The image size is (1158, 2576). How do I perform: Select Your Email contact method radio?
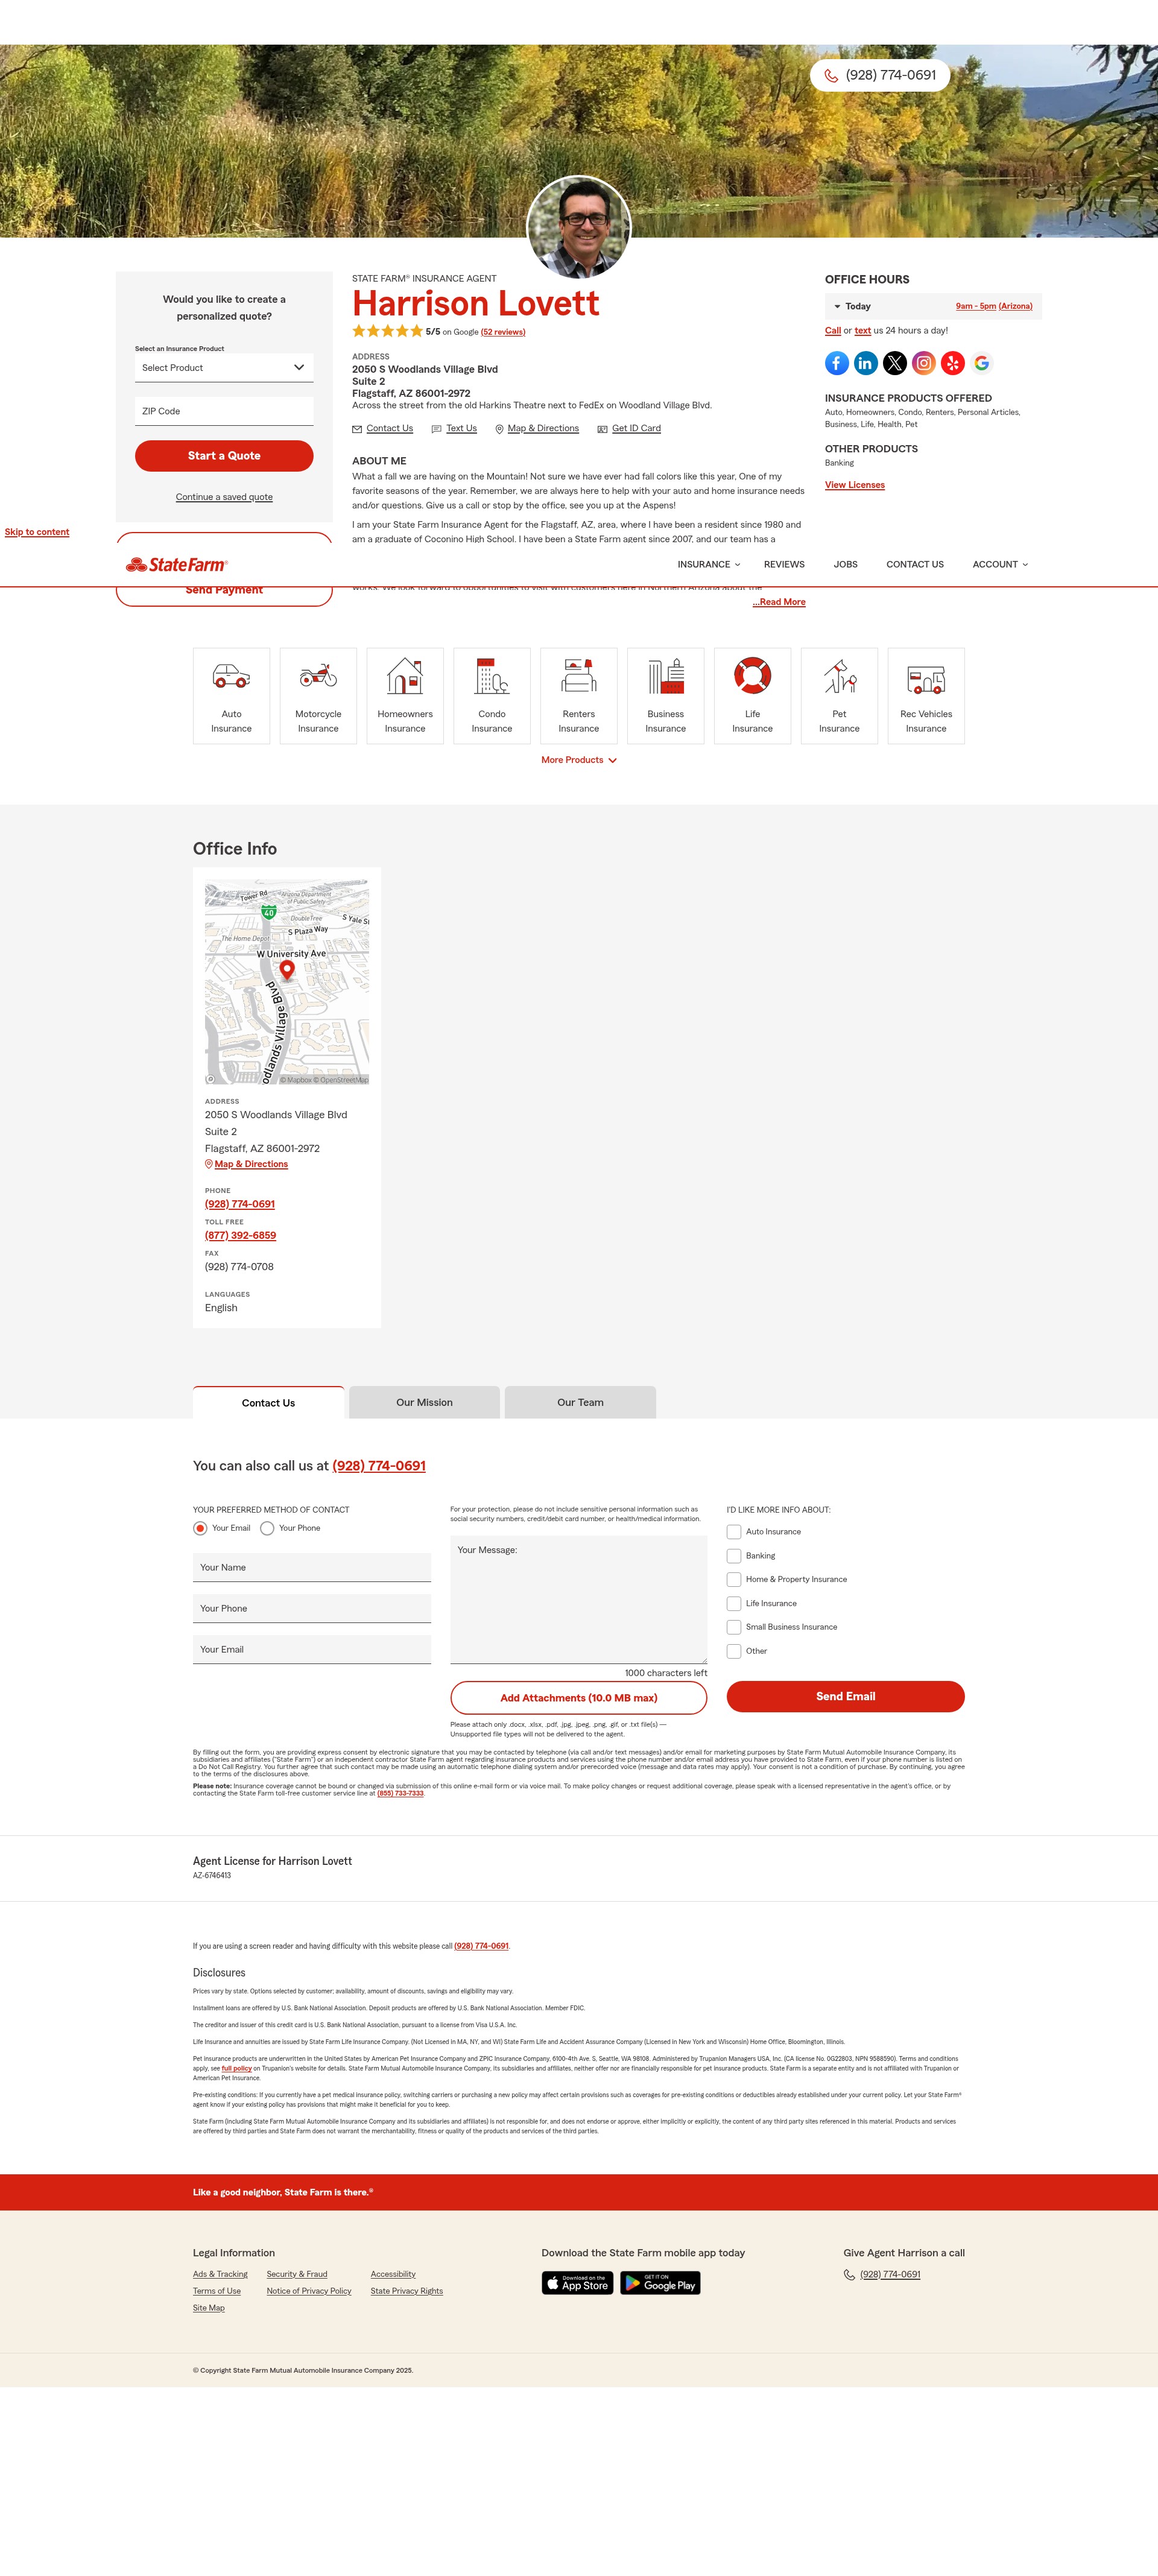click(x=200, y=1528)
